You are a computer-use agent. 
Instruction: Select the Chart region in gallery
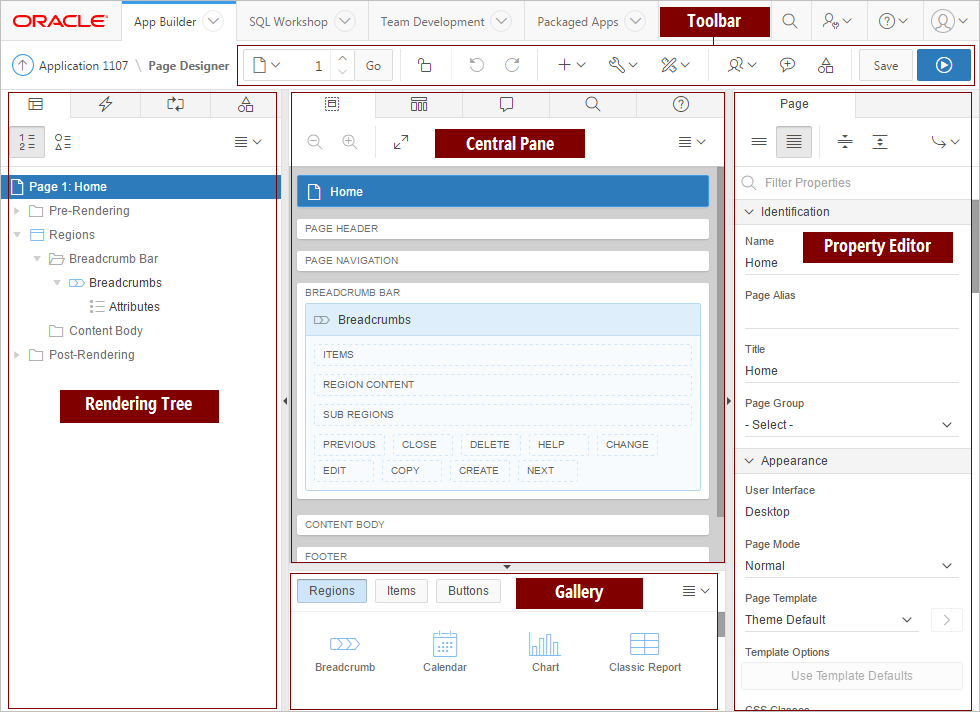tap(545, 651)
